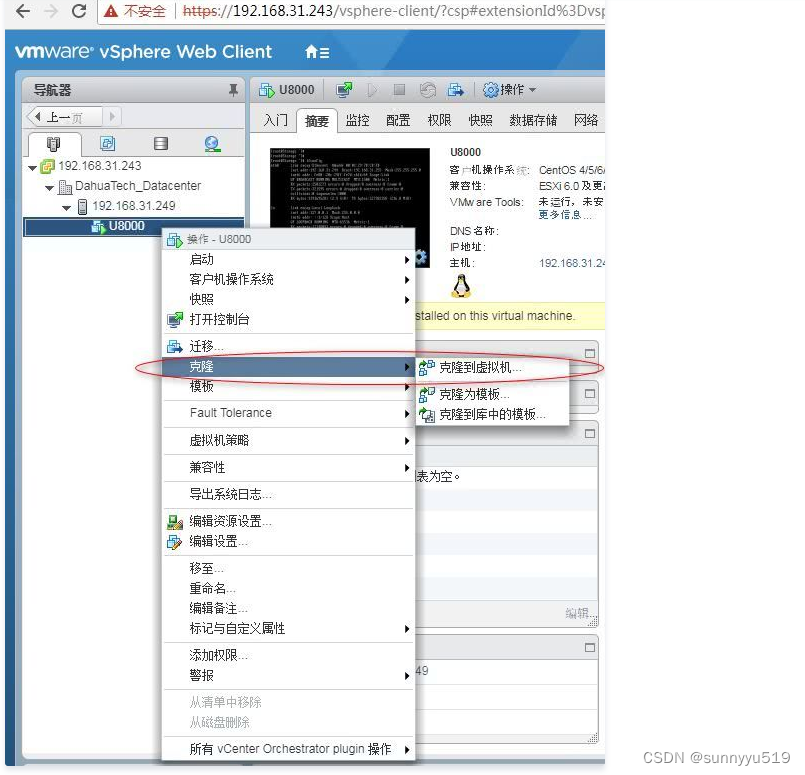Expand the Fault Tolerance submenu
805x775 pixels.
pos(288,413)
